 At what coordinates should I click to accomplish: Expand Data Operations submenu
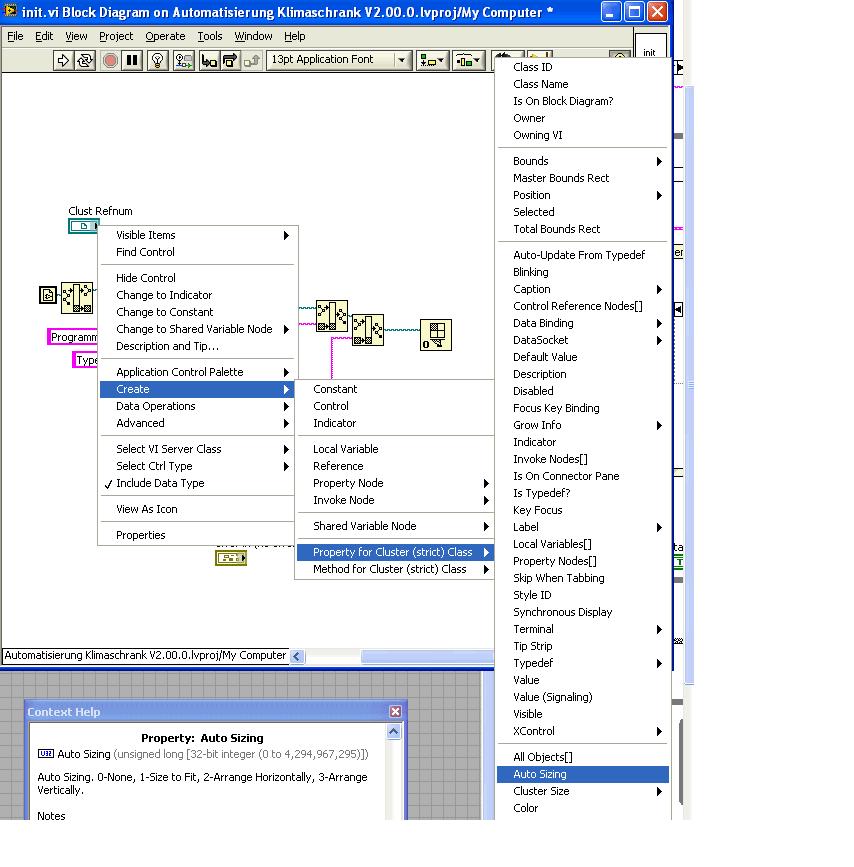(x=197, y=406)
